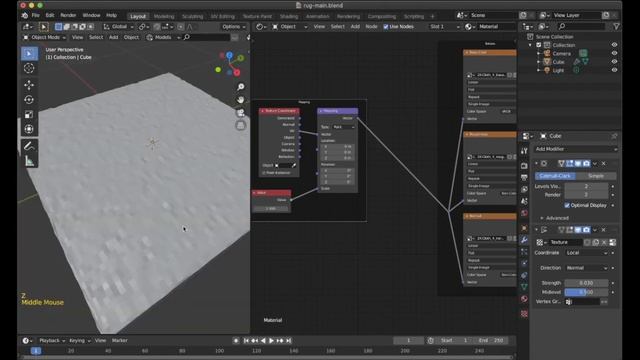Image resolution: width=640 pixels, height=360 pixels.
Task: Open the Object Mode dropdown
Action: [x=45, y=37]
